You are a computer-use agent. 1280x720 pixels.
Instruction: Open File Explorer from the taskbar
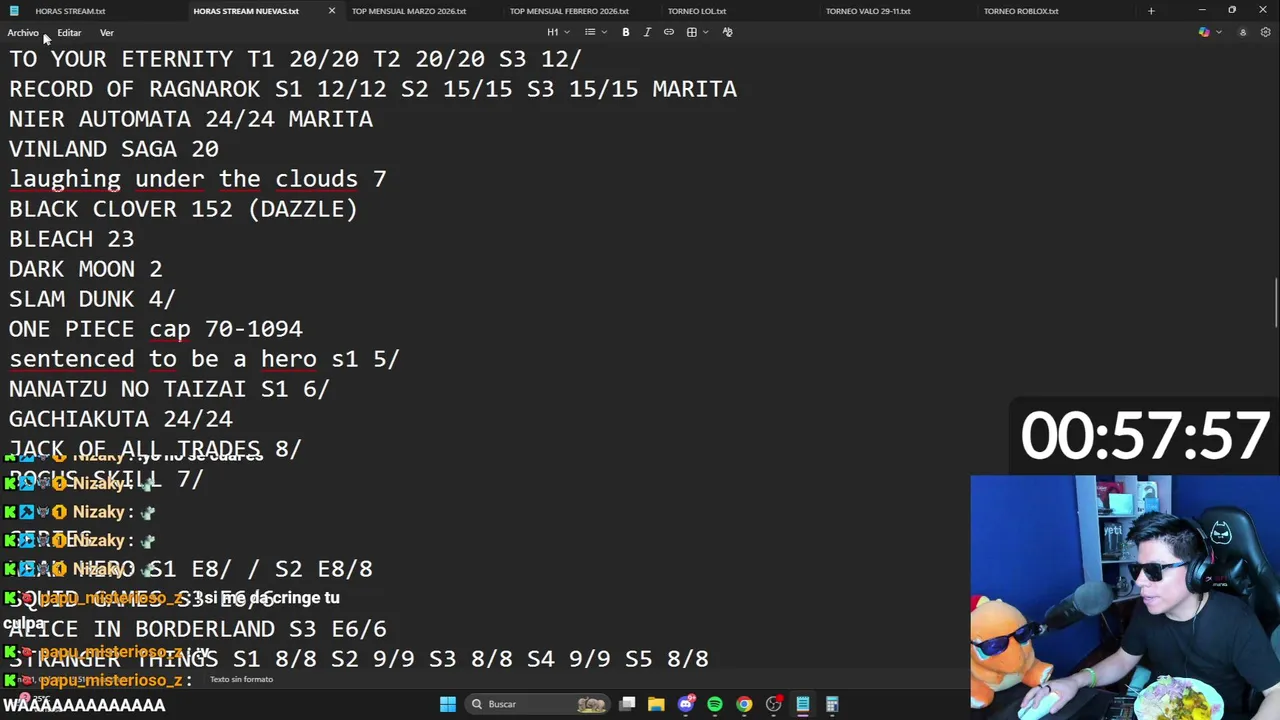coord(656,704)
